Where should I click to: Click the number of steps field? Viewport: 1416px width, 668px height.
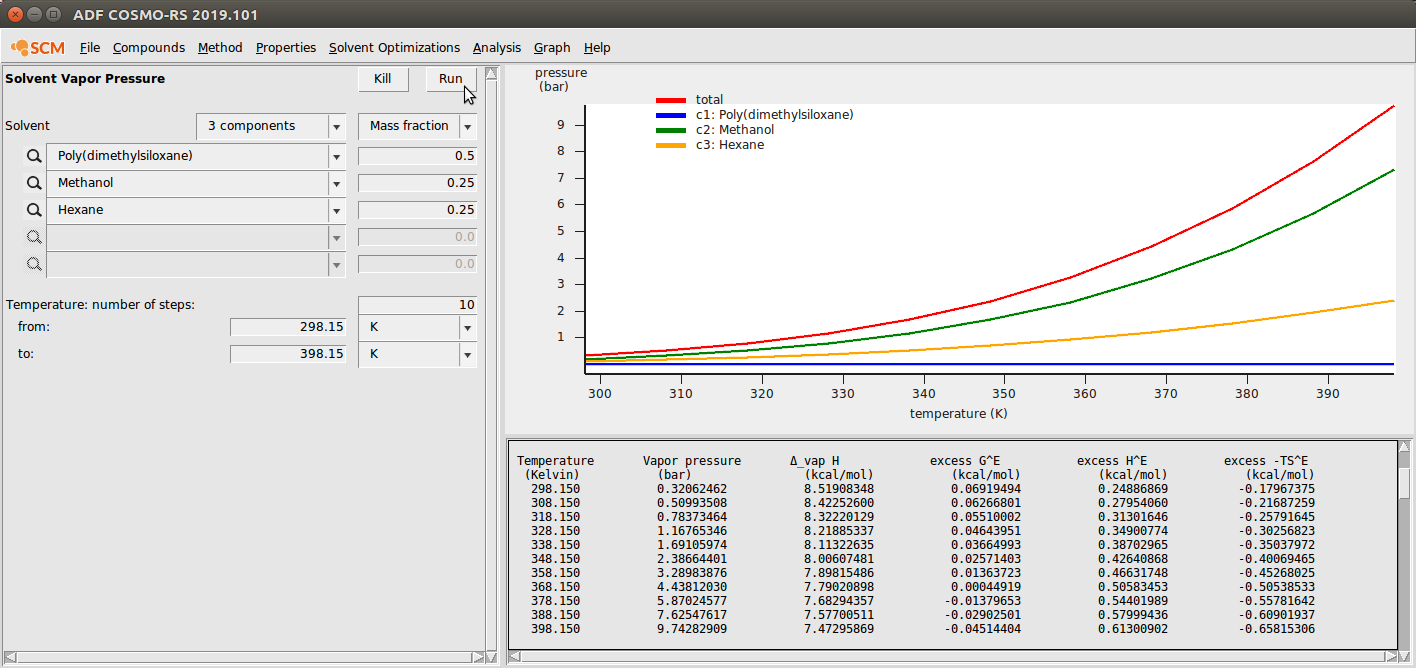417,305
